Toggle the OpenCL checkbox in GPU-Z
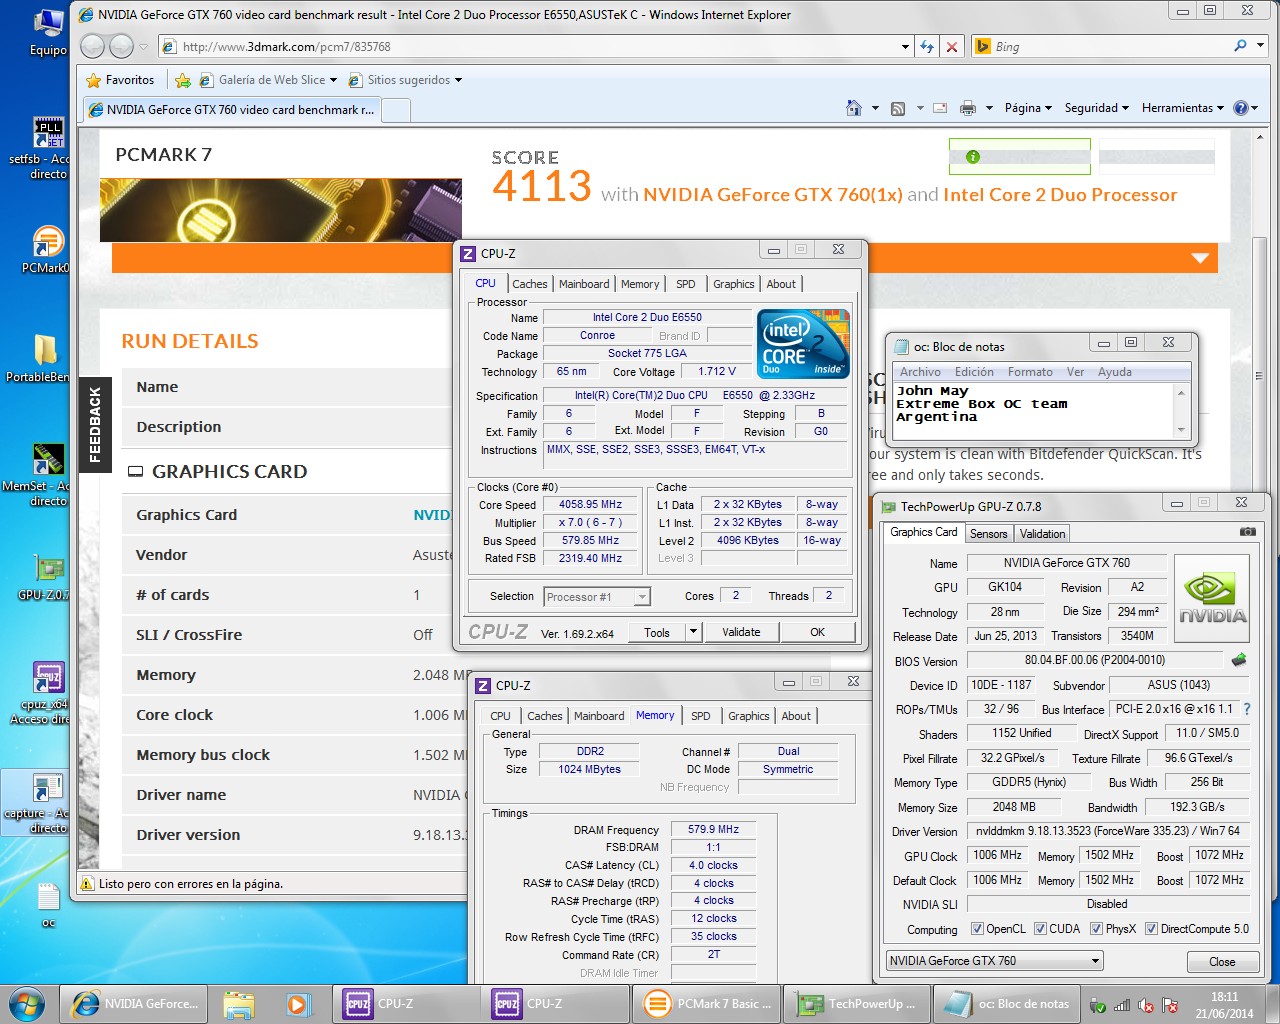The image size is (1280, 1024). (977, 929)
